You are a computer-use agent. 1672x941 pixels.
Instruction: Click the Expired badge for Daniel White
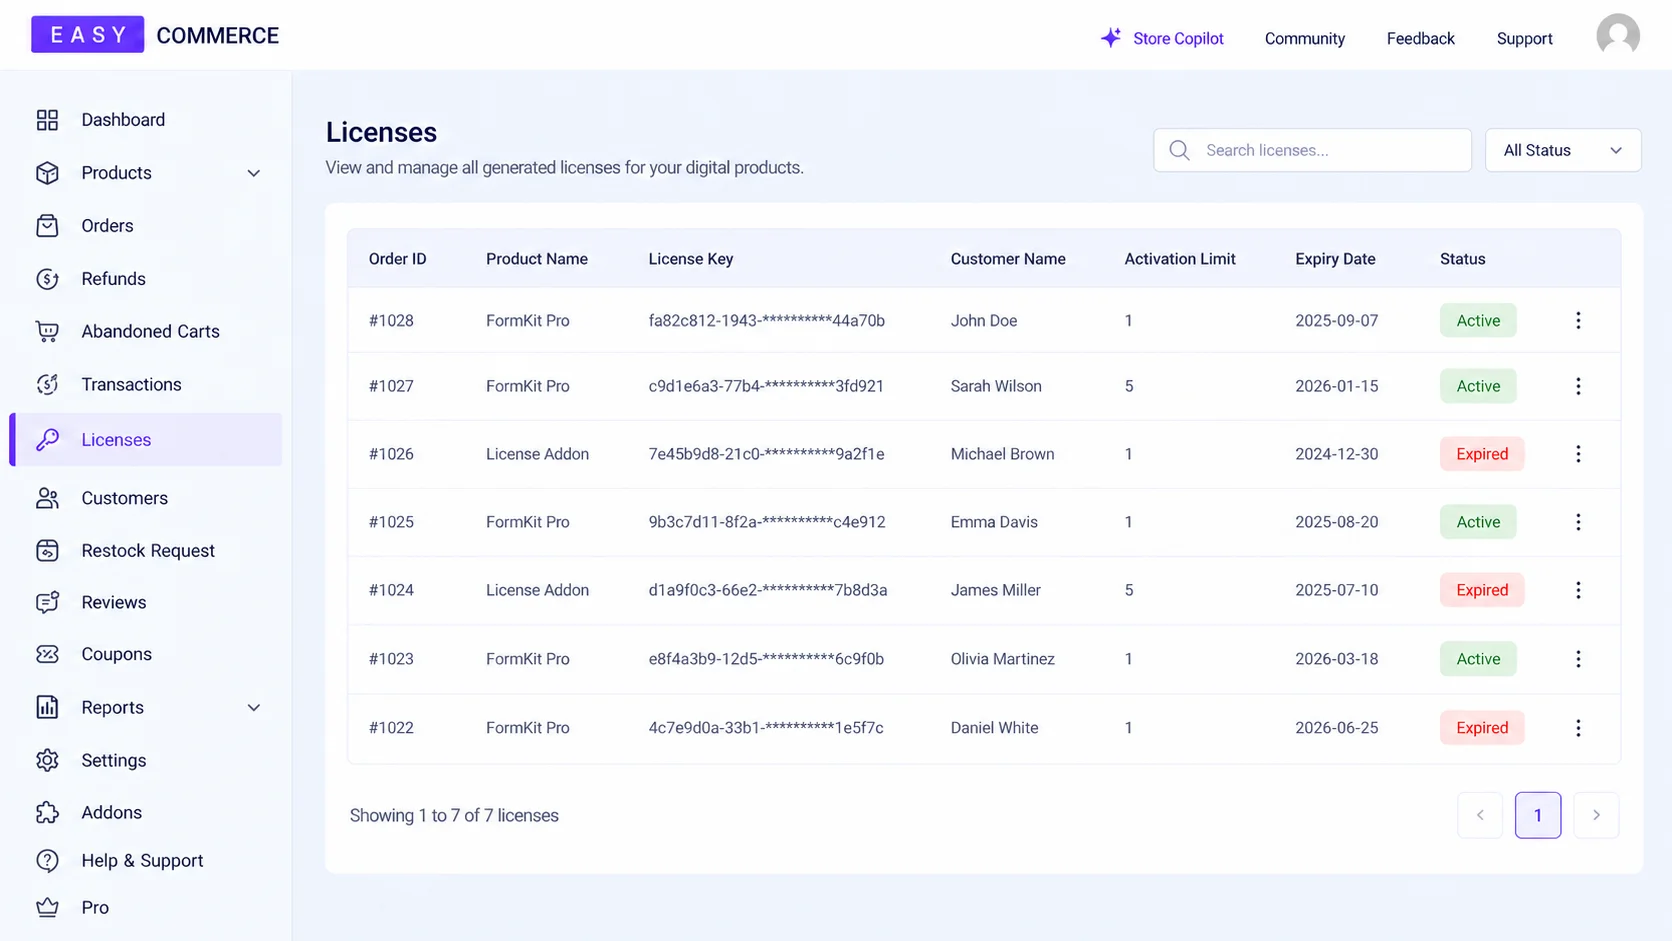click(x=1482, y=728)
